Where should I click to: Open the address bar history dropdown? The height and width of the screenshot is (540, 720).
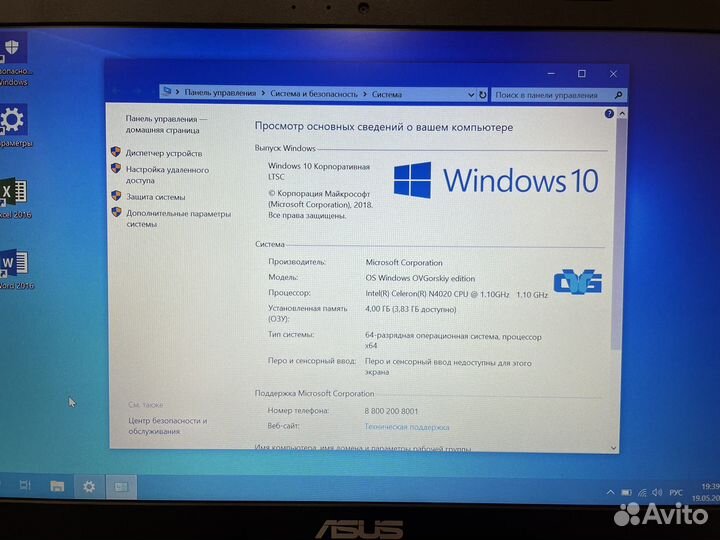pos(471,95)
